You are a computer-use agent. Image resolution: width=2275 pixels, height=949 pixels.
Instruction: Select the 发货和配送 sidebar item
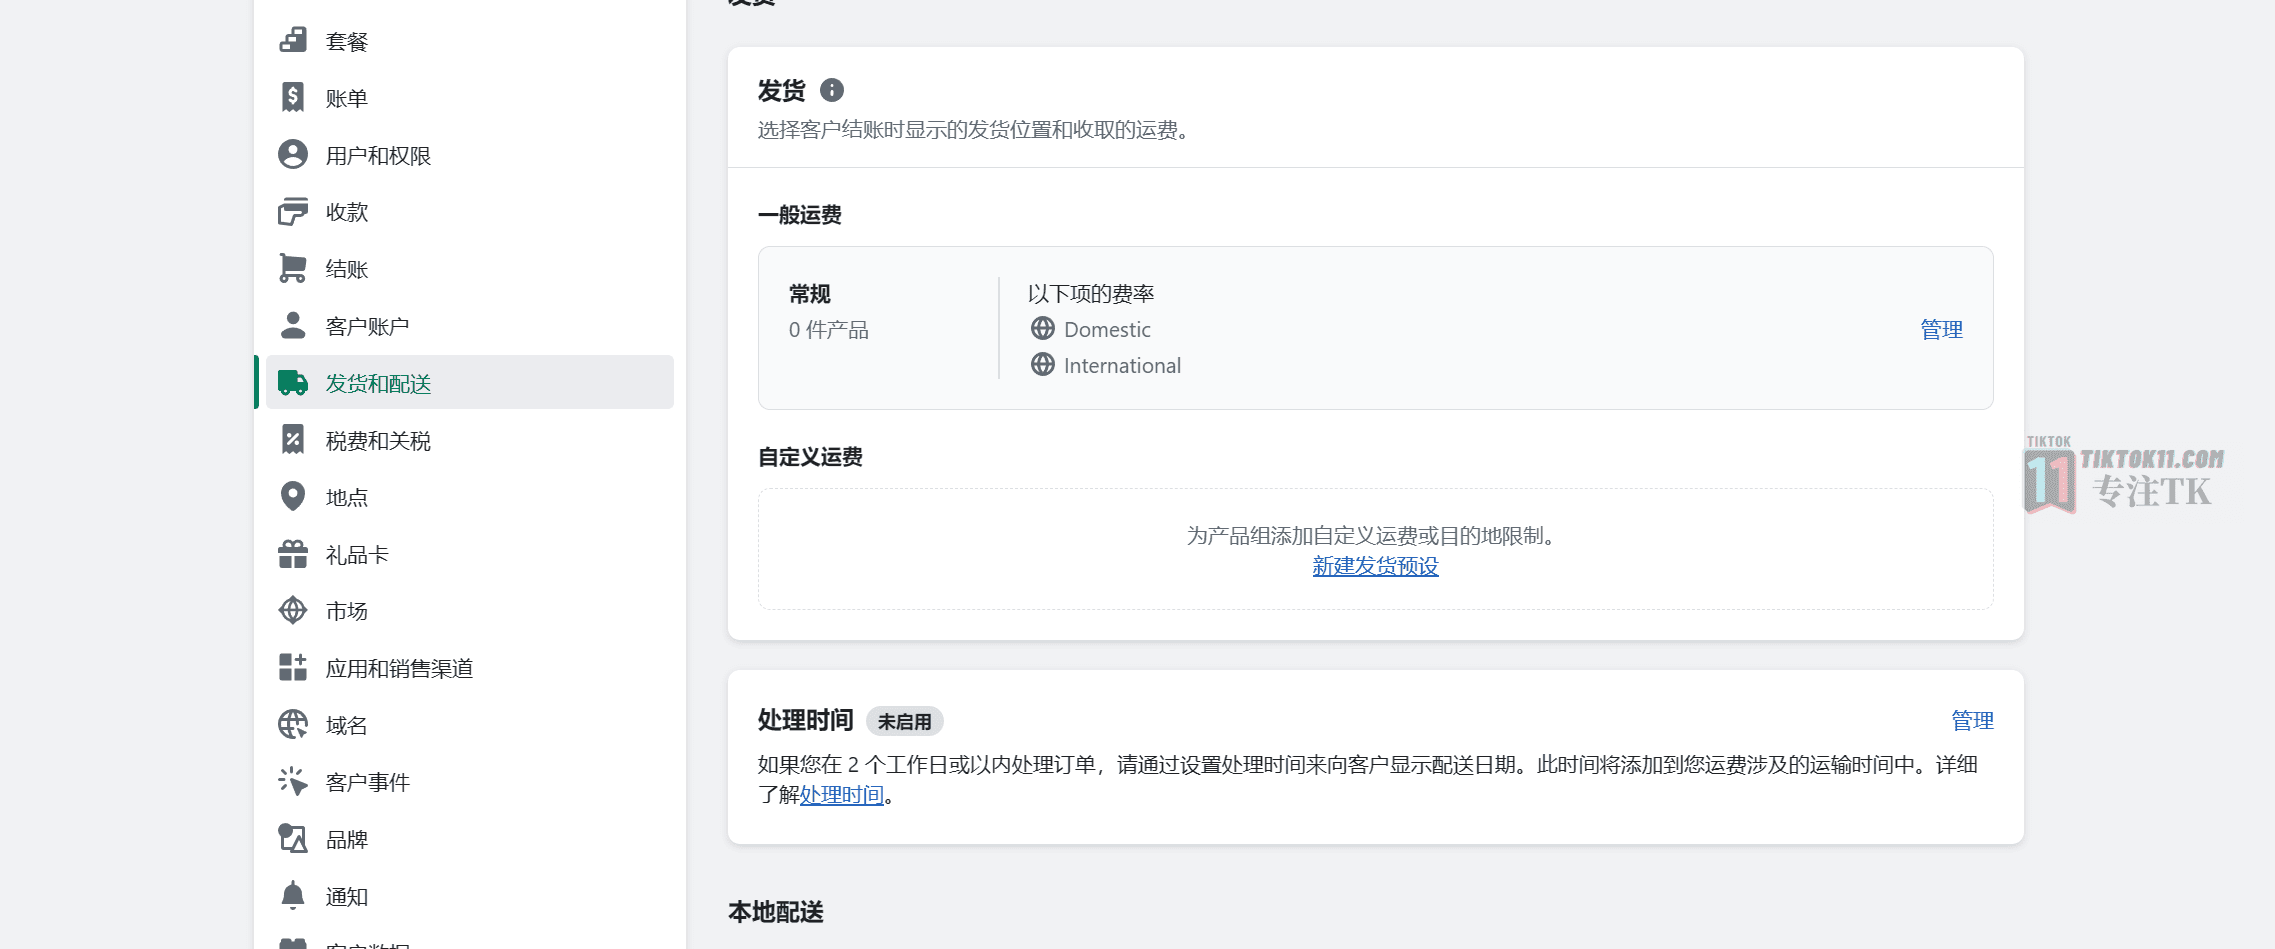point(470,383)
